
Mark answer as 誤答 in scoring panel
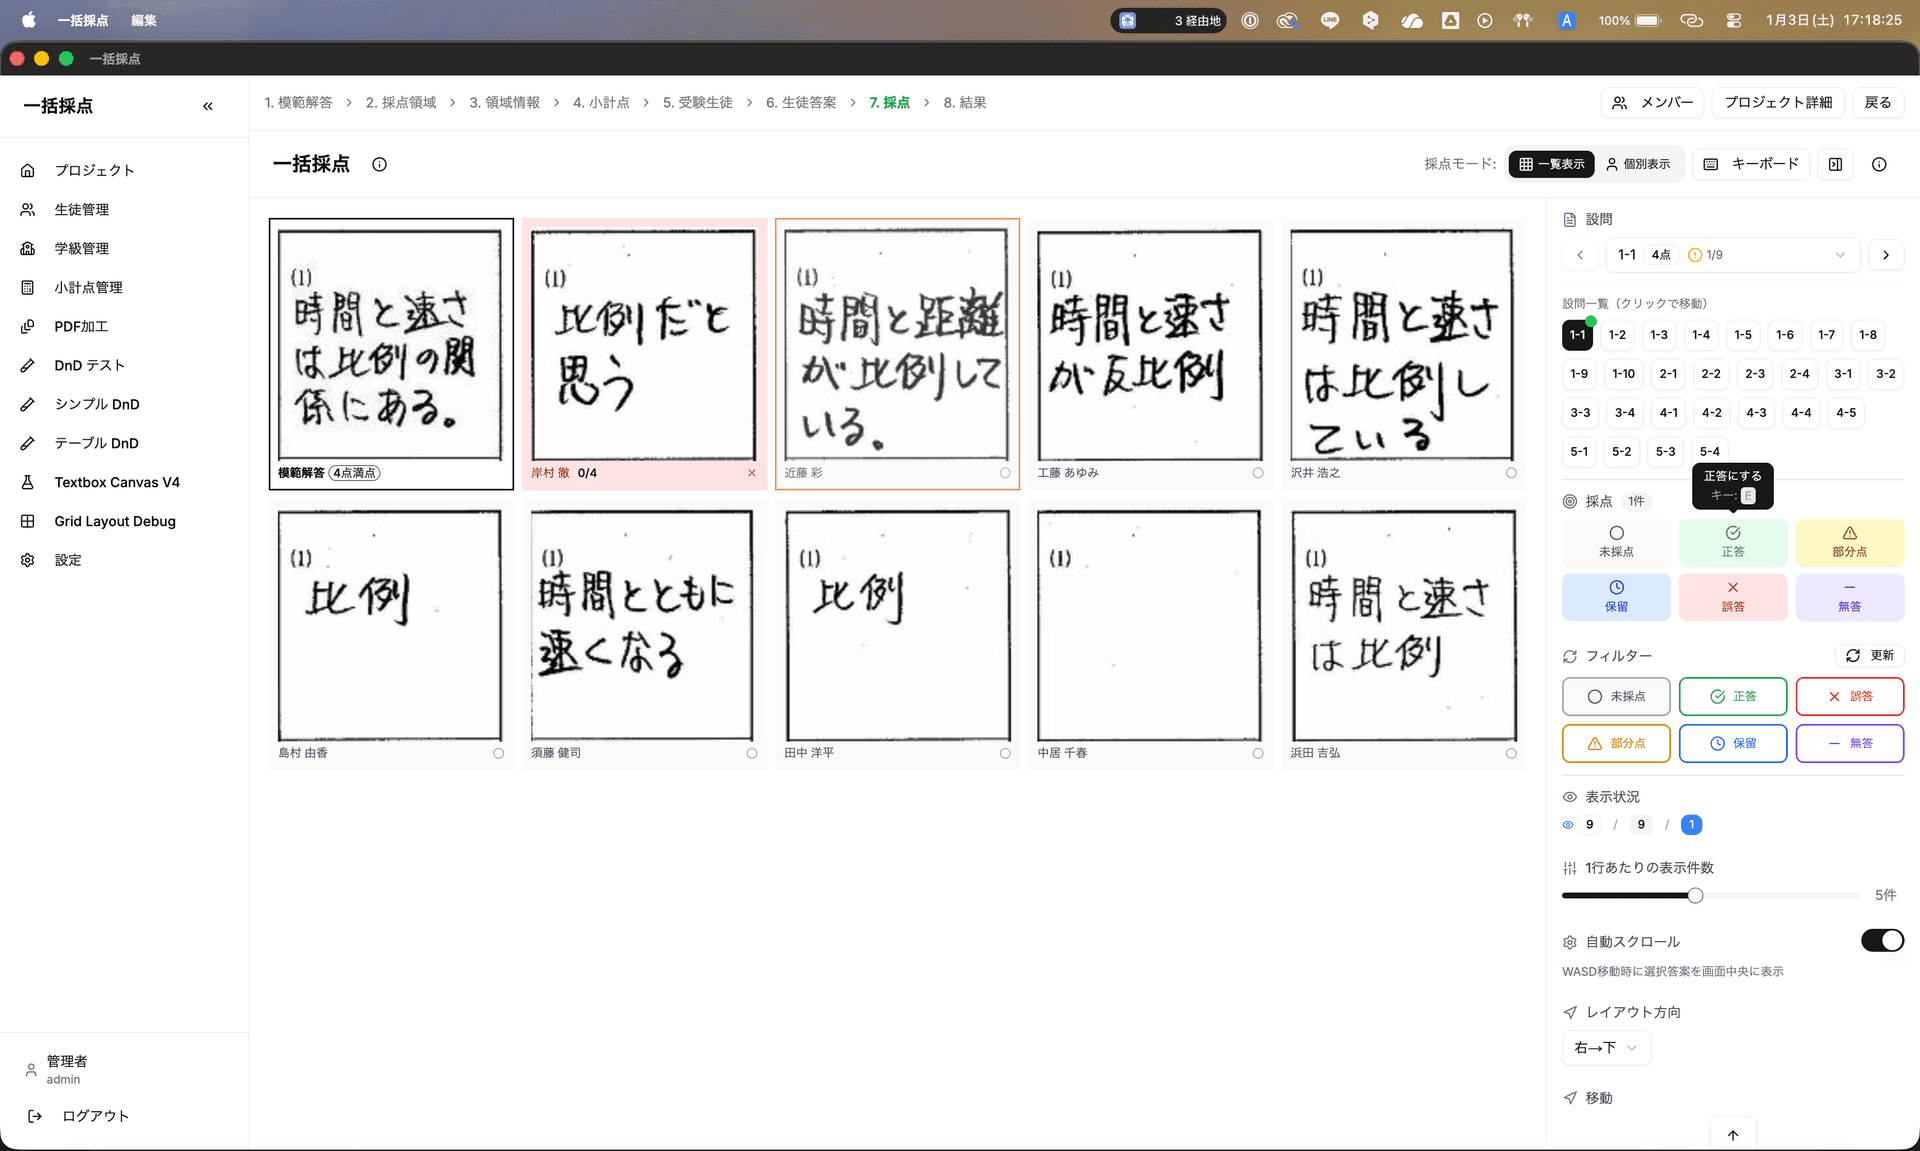[1732, 597]
